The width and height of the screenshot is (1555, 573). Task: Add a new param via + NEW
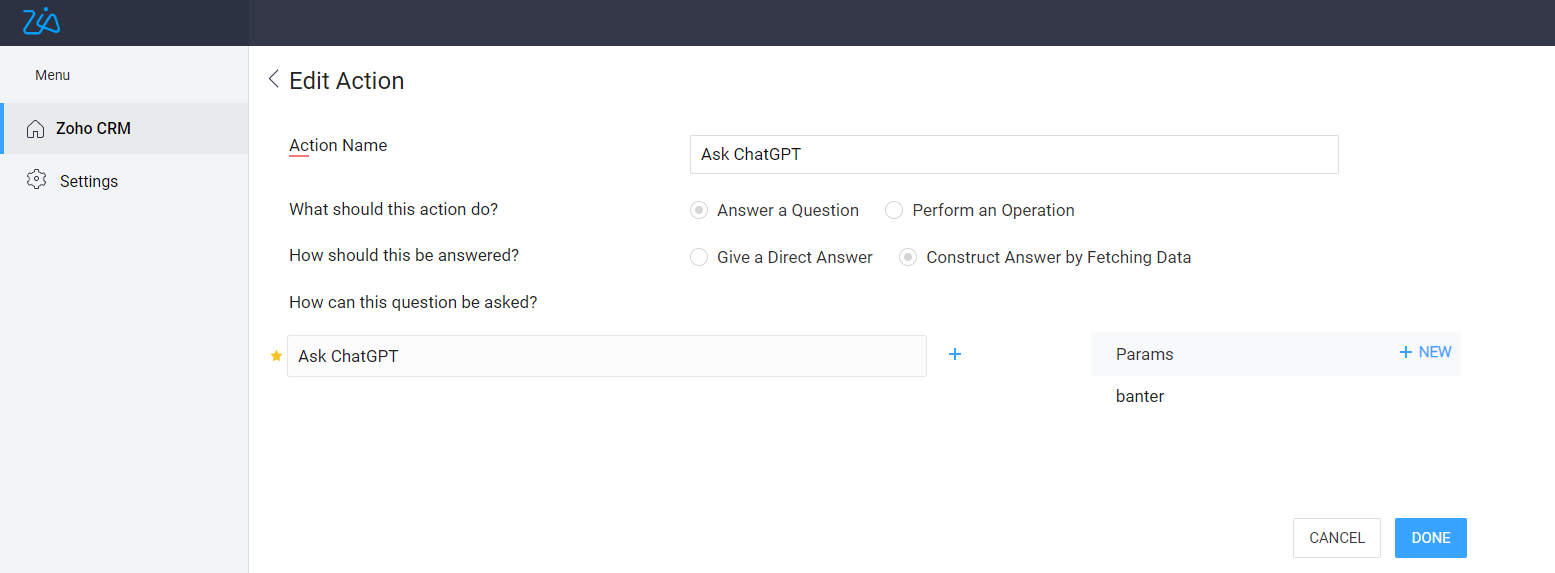[1425, 352]
